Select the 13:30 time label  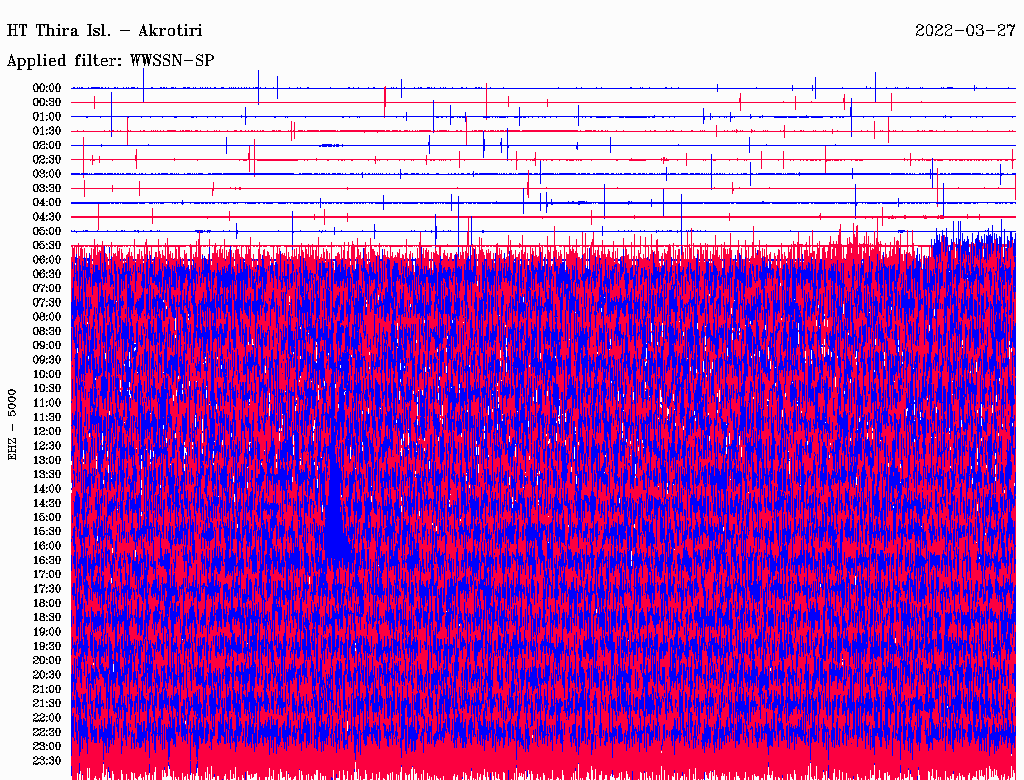[47, 475]
